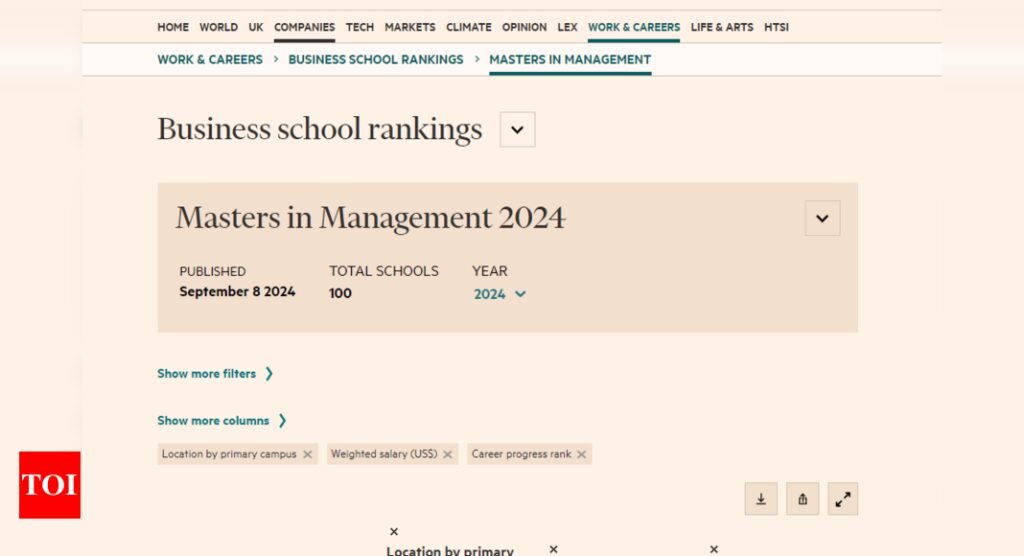1024x556 pixels.
Task: Open LEX section
Action: point(567,27)
